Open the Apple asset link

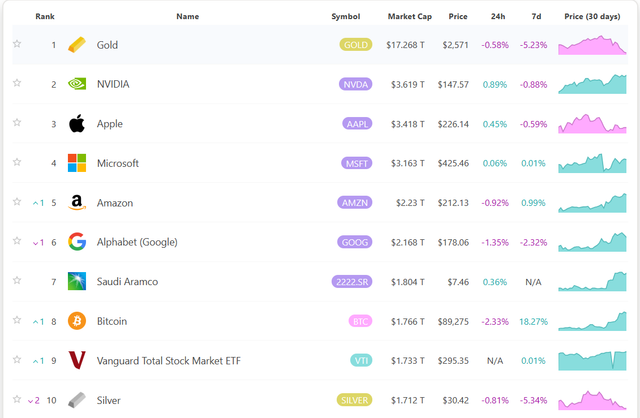(110, 124)
